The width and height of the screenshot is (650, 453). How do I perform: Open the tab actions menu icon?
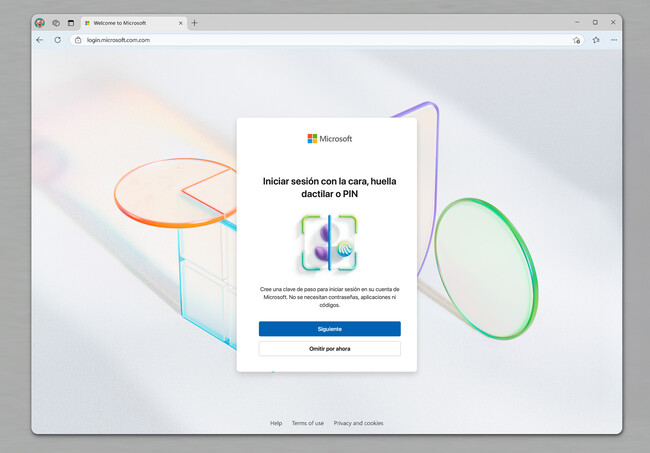(71, 22)
